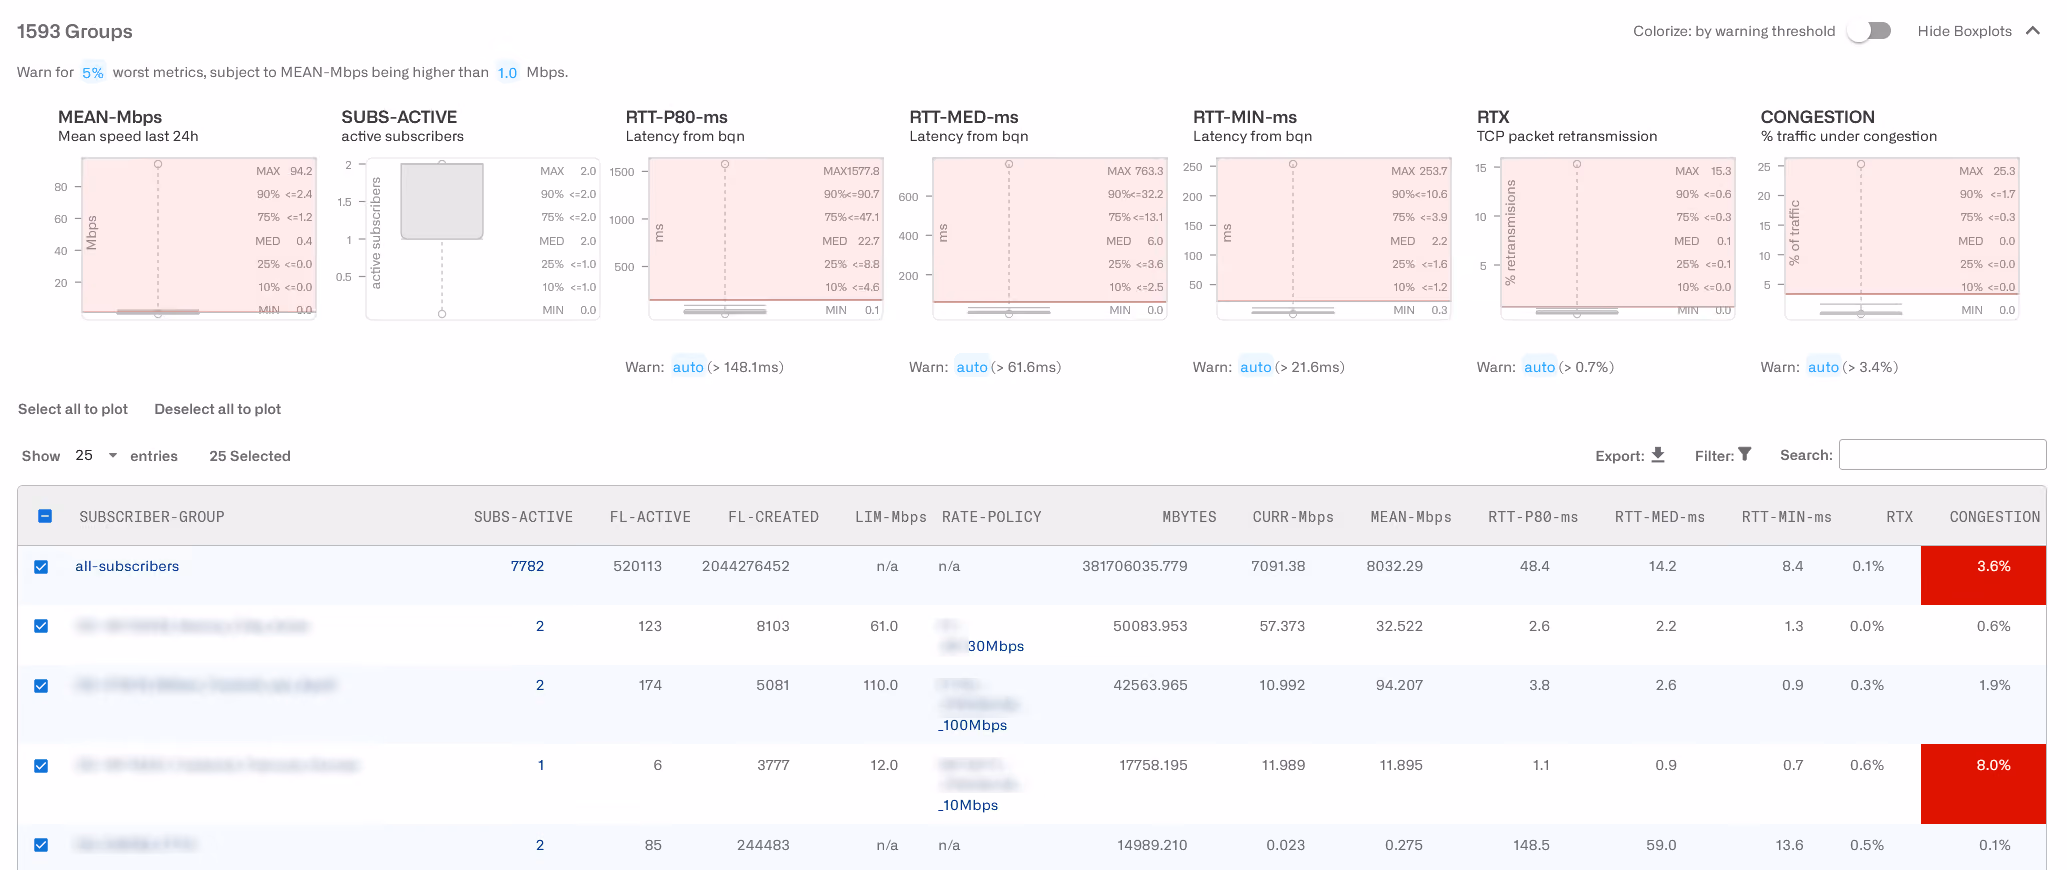
Task: Click Select all to plot
Action: [x=73, y=409]
